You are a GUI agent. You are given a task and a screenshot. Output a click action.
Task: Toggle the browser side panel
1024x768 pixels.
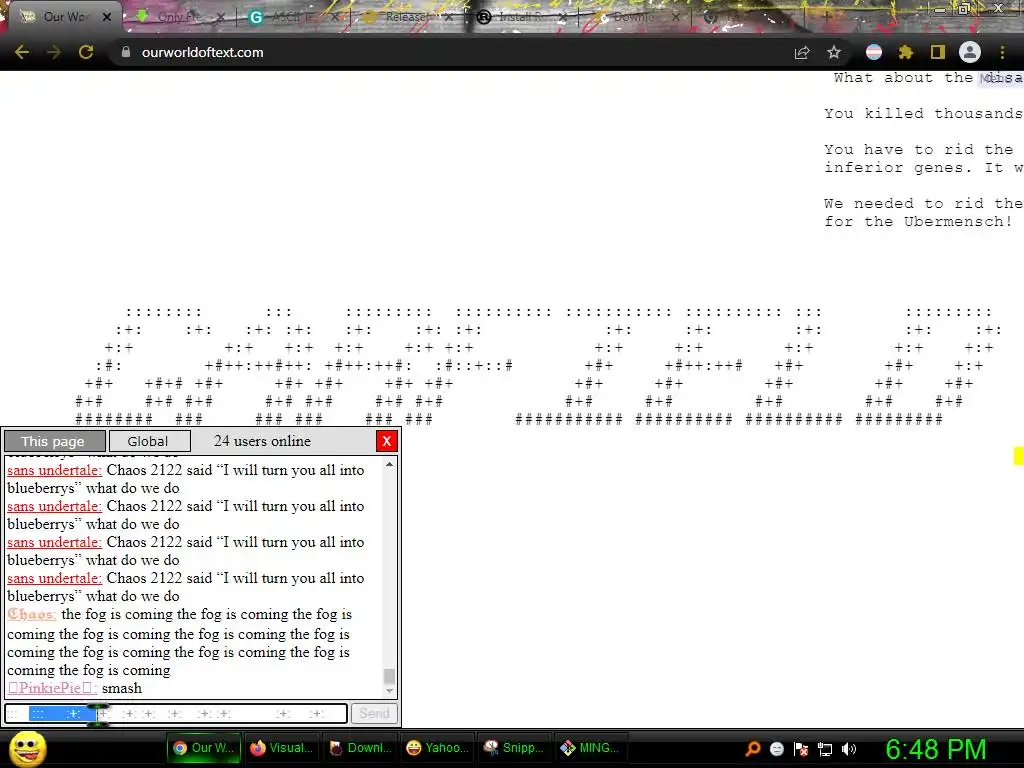[x=938, y=52]
